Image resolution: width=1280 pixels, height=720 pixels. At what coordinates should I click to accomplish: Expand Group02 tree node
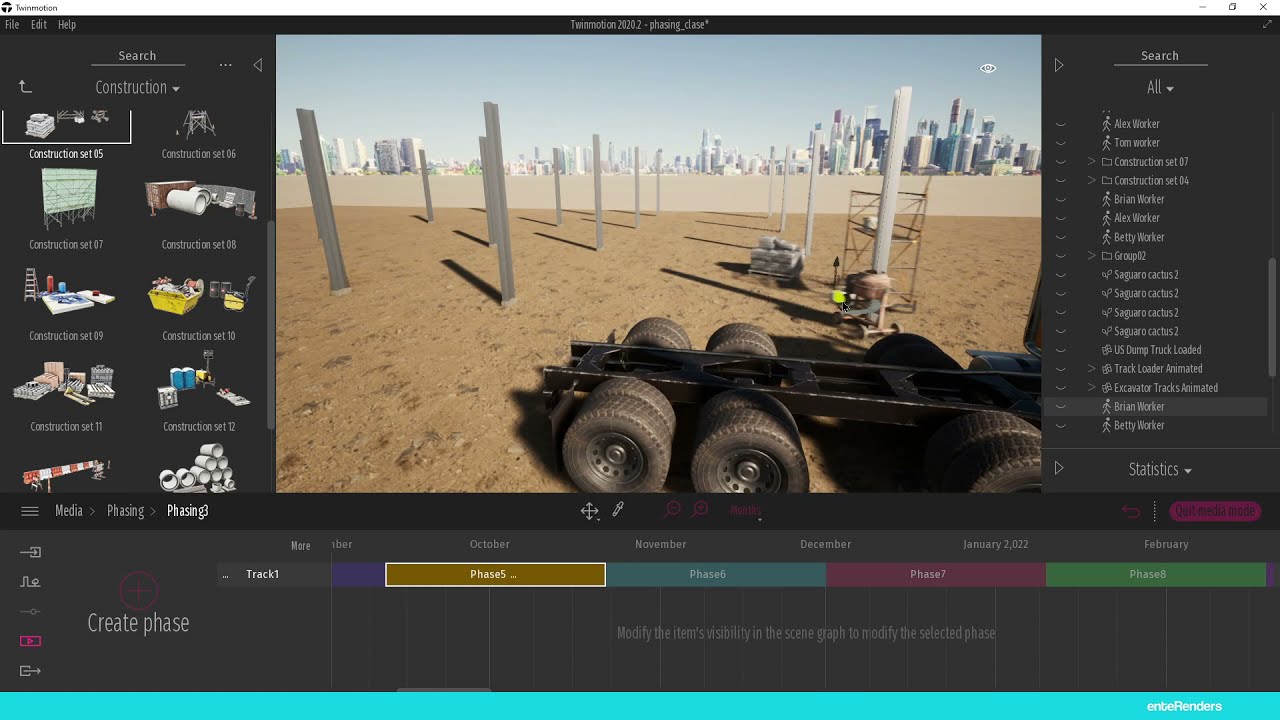tap(1092, 256)
